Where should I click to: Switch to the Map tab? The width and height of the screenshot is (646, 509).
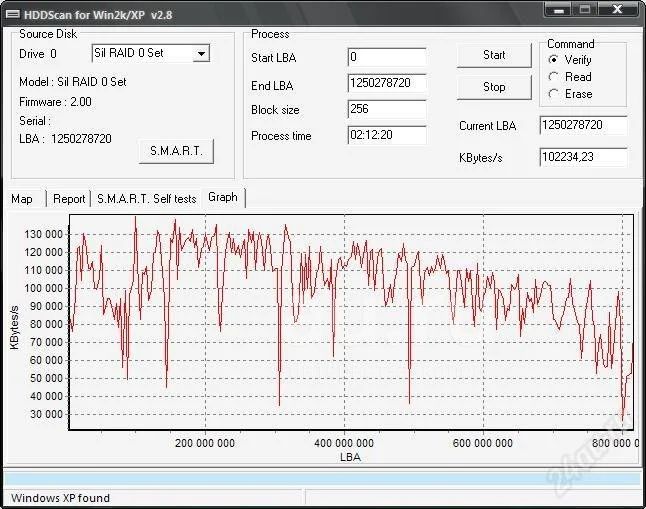pyautogui.click(x=22, y=199)
